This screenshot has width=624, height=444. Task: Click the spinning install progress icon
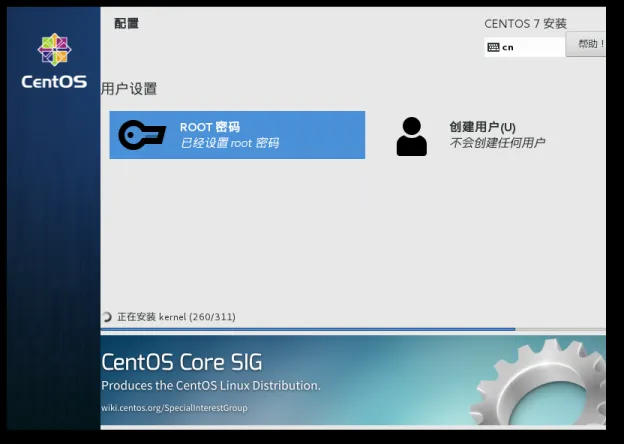click(x=106, y=317)
